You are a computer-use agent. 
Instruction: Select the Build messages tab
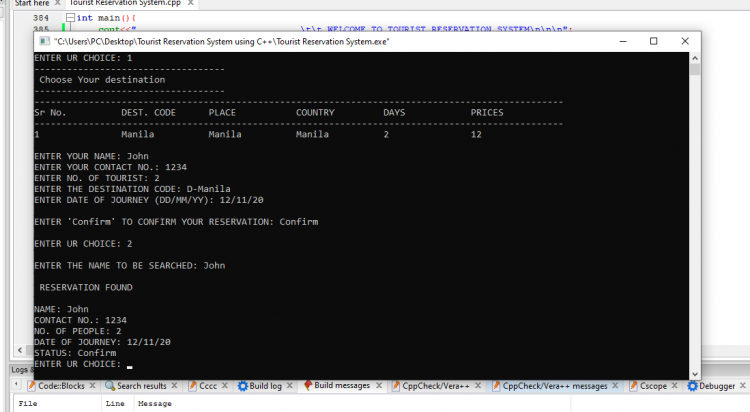point(342,385)
